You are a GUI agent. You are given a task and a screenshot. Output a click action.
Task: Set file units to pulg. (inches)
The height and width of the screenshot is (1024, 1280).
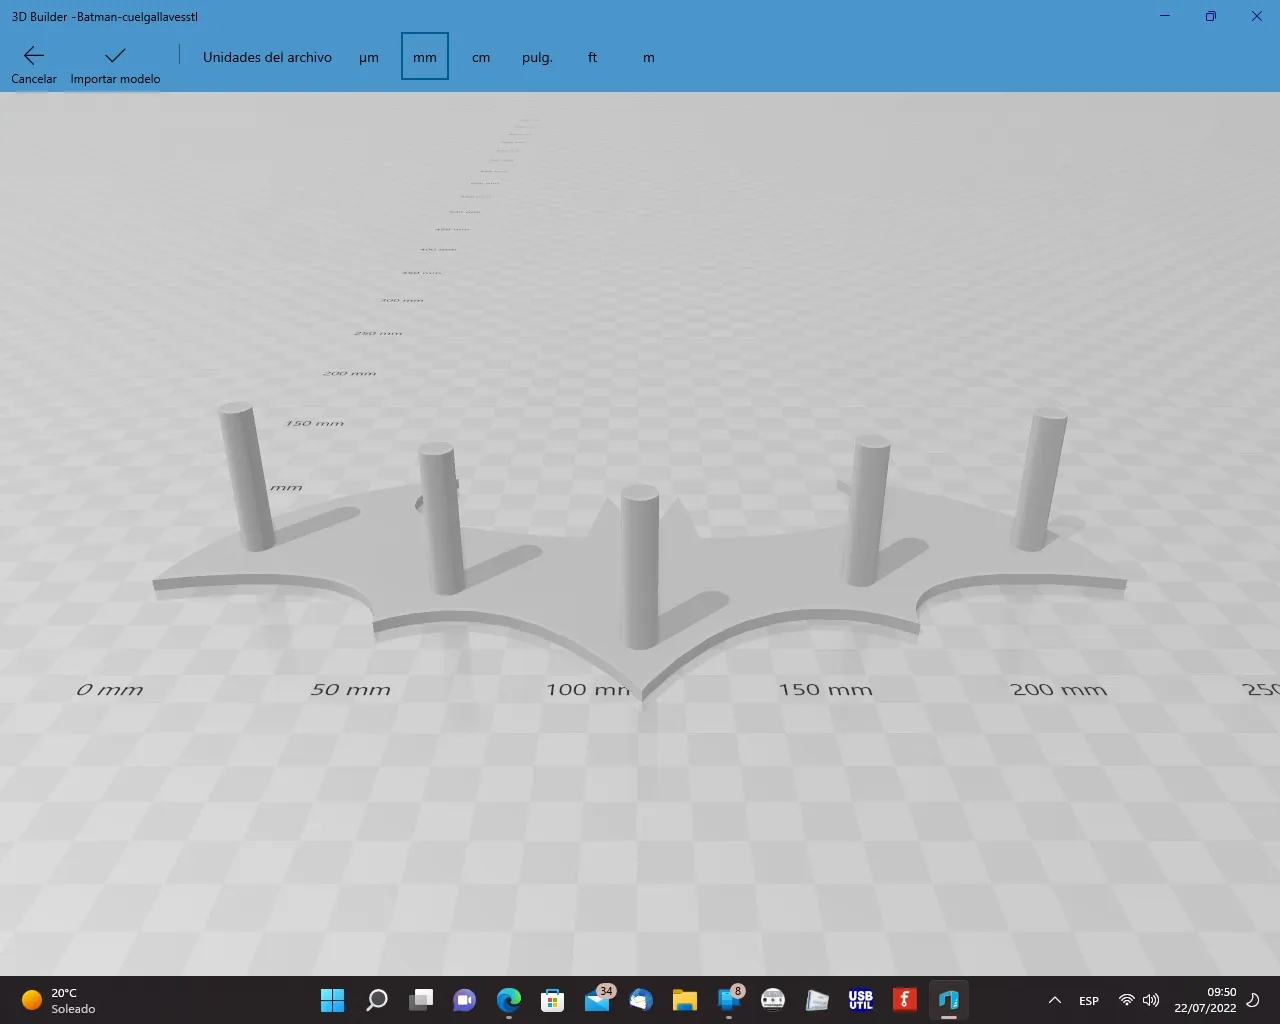(x=537, y=57)
